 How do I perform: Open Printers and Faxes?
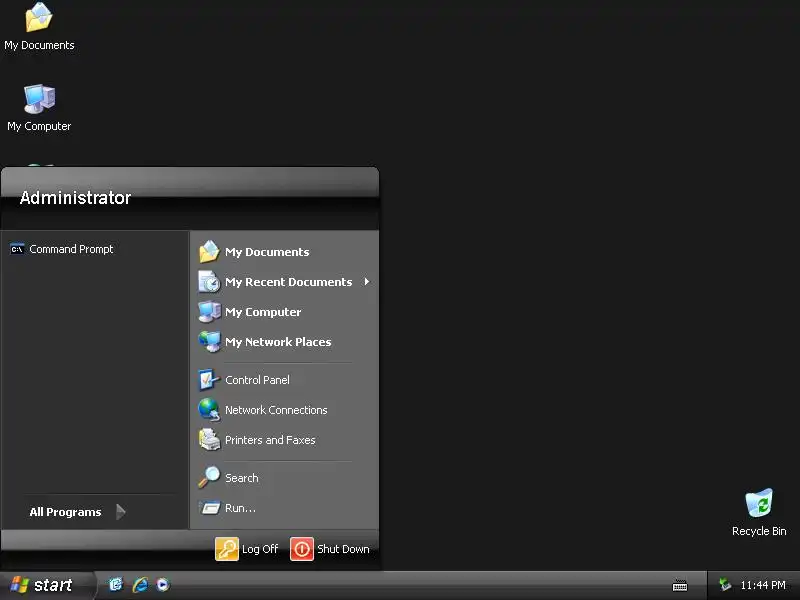[x=284, y=440]
